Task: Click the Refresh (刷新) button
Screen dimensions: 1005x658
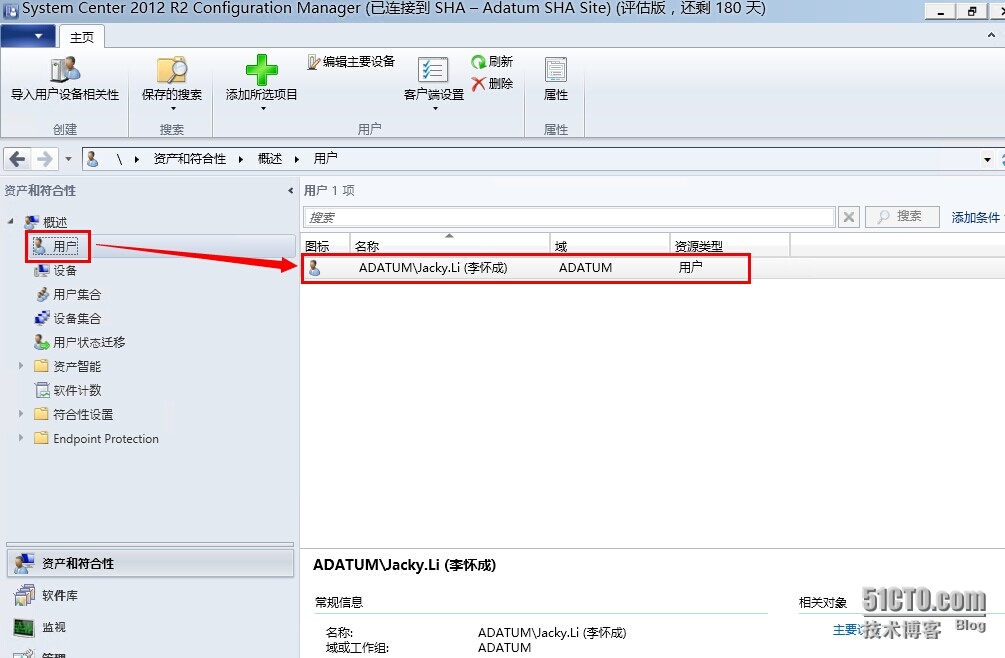Action: [x=492, y=62]
